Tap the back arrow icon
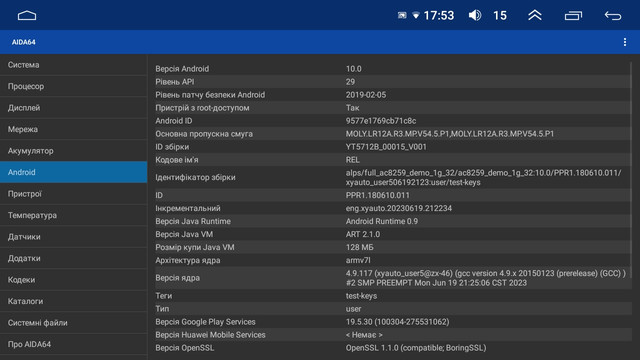Image resolution: width=640 pixels, height=360 pixels. pos(613,16)
